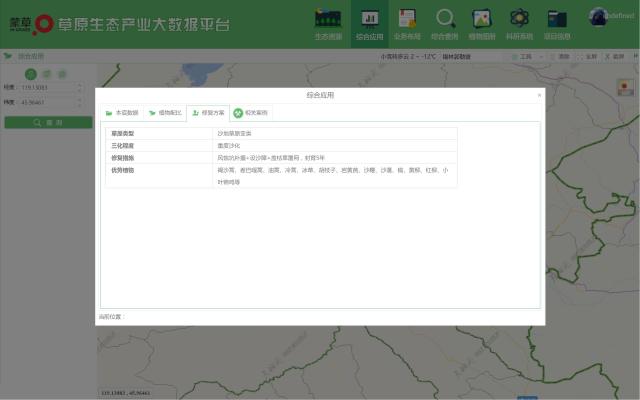Click the 全屏 fullscreen toolbar button
This screenshot has width=640, height=400.
click(588, 57)
